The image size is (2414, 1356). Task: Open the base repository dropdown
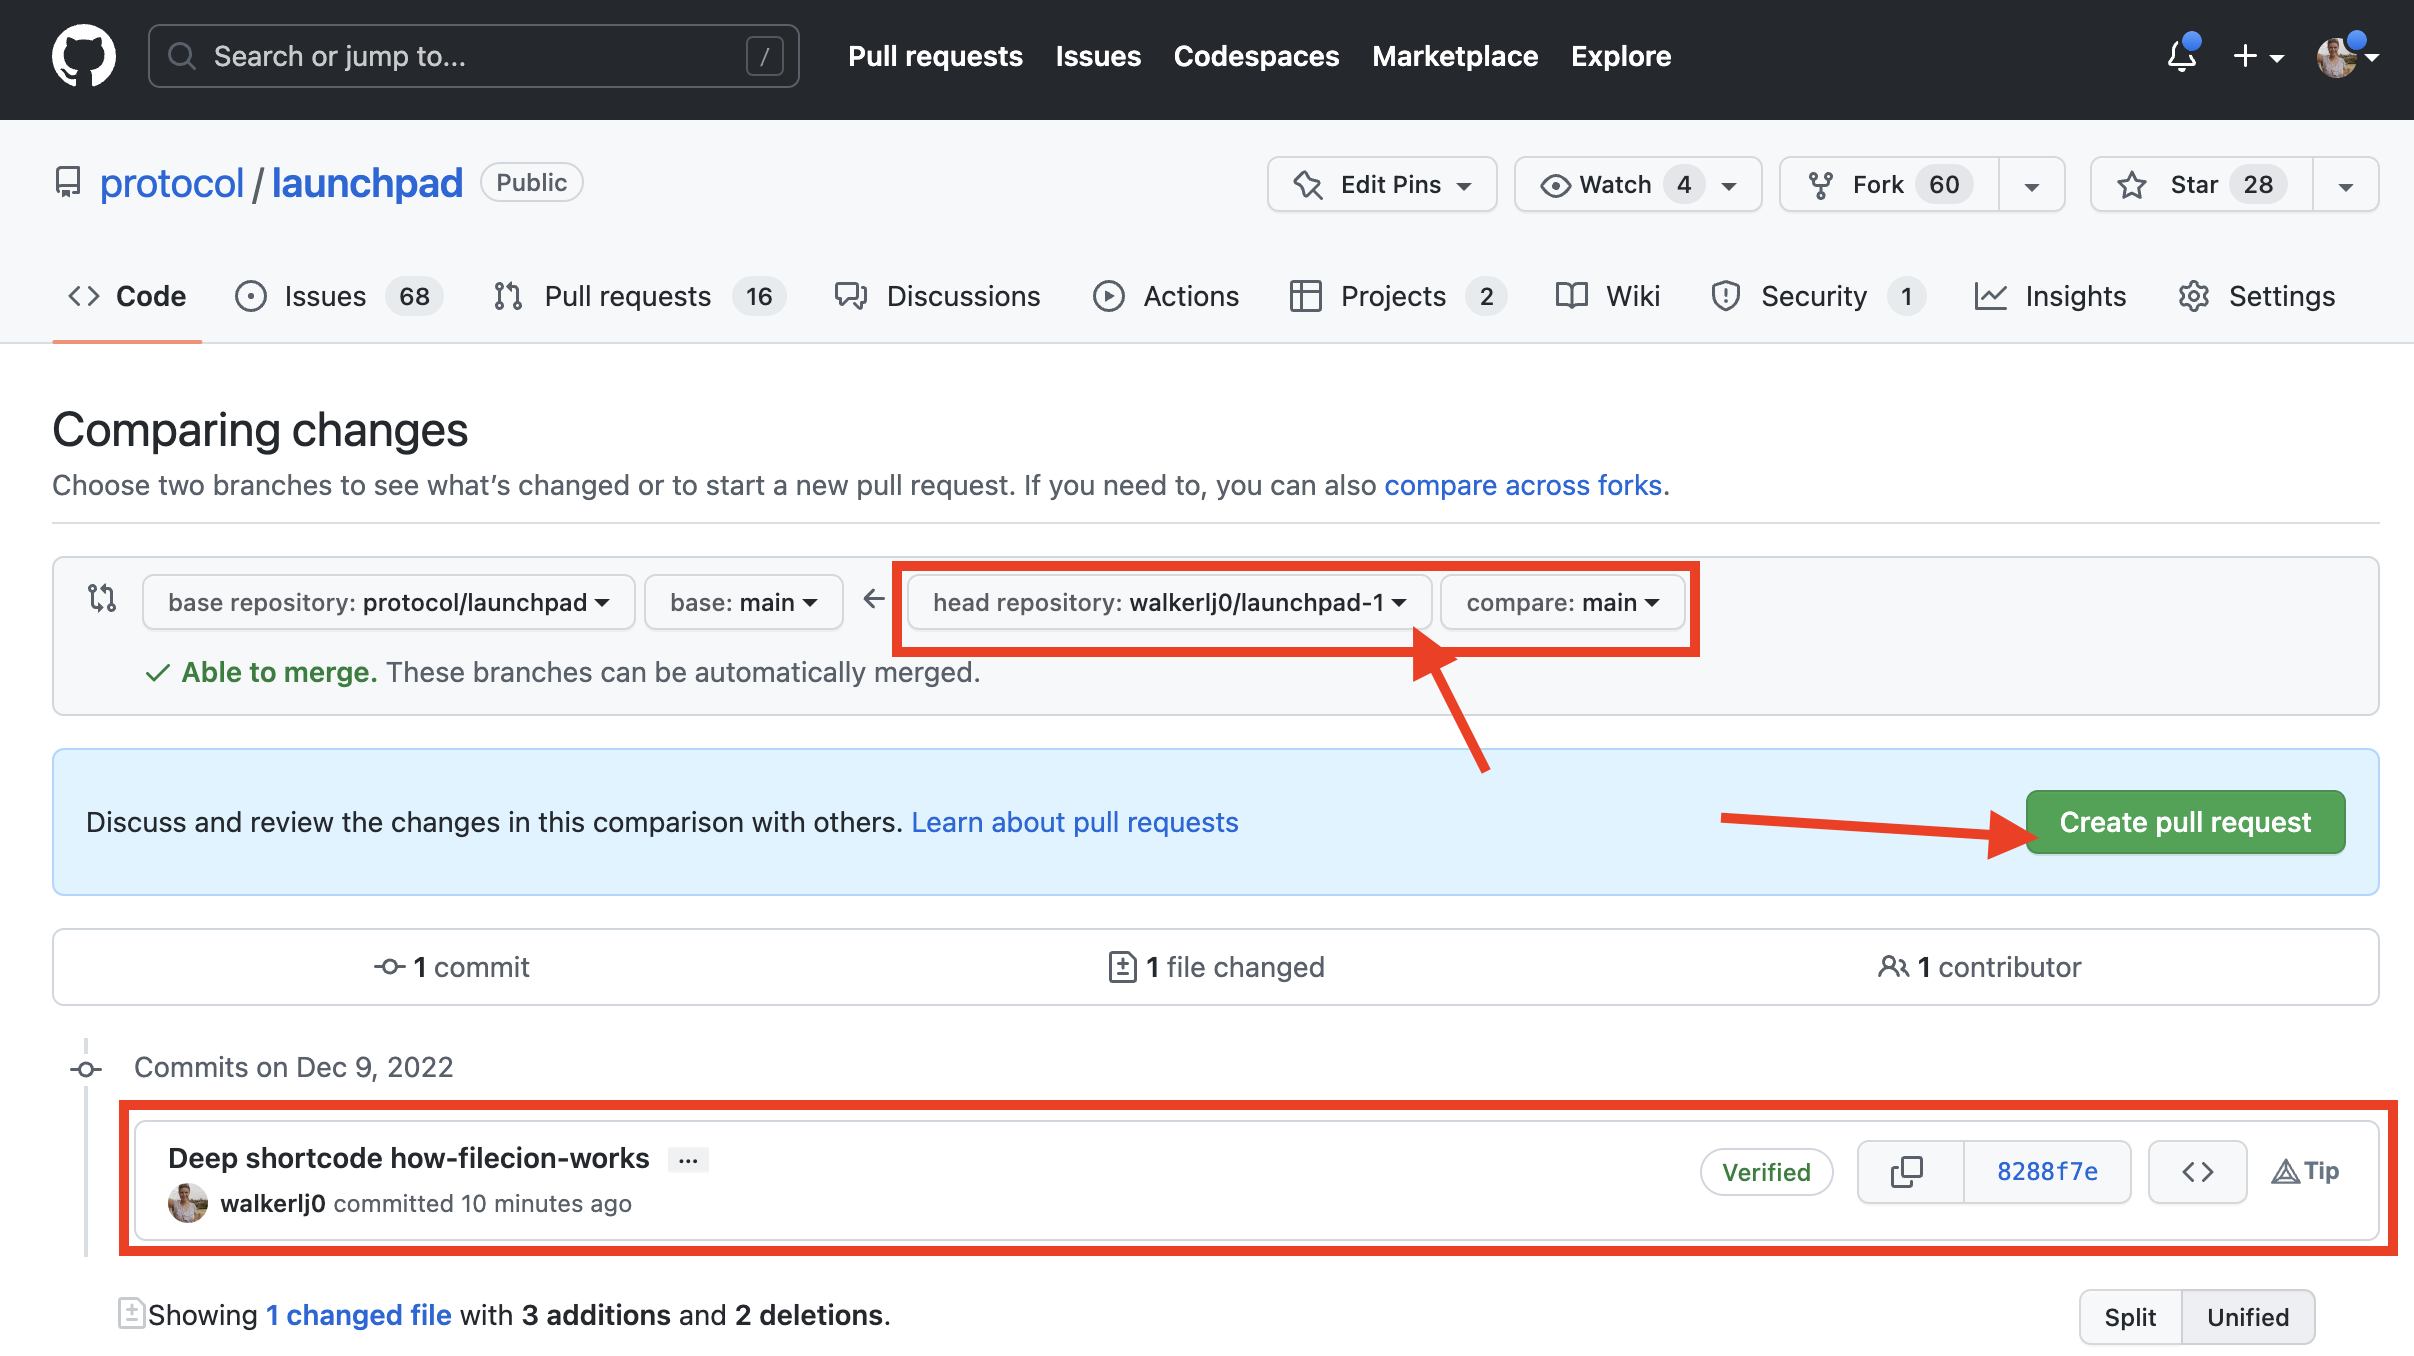[x=389, y=602]
